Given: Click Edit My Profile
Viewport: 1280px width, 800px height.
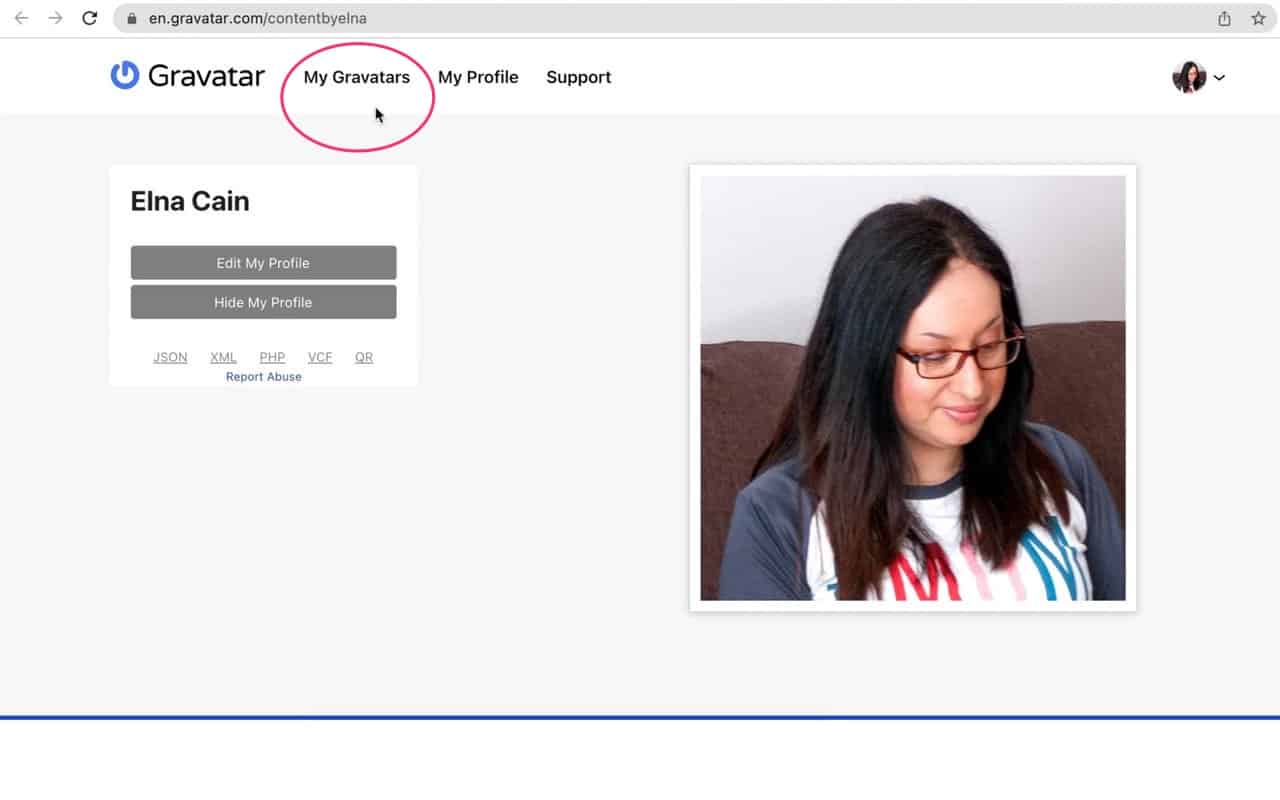Looking at the screenshot, I should [263, 262].
